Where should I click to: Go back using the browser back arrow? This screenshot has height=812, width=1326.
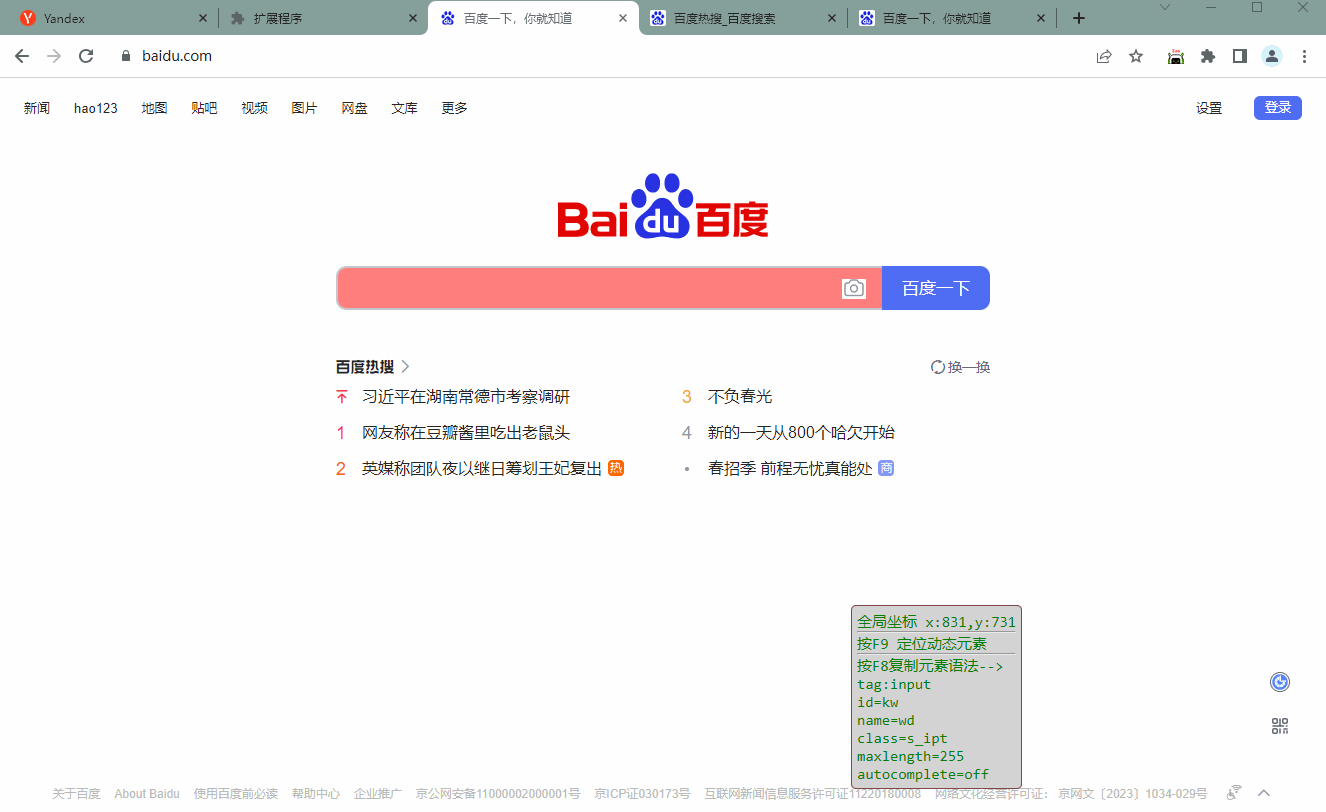click(x=22, y=56)
